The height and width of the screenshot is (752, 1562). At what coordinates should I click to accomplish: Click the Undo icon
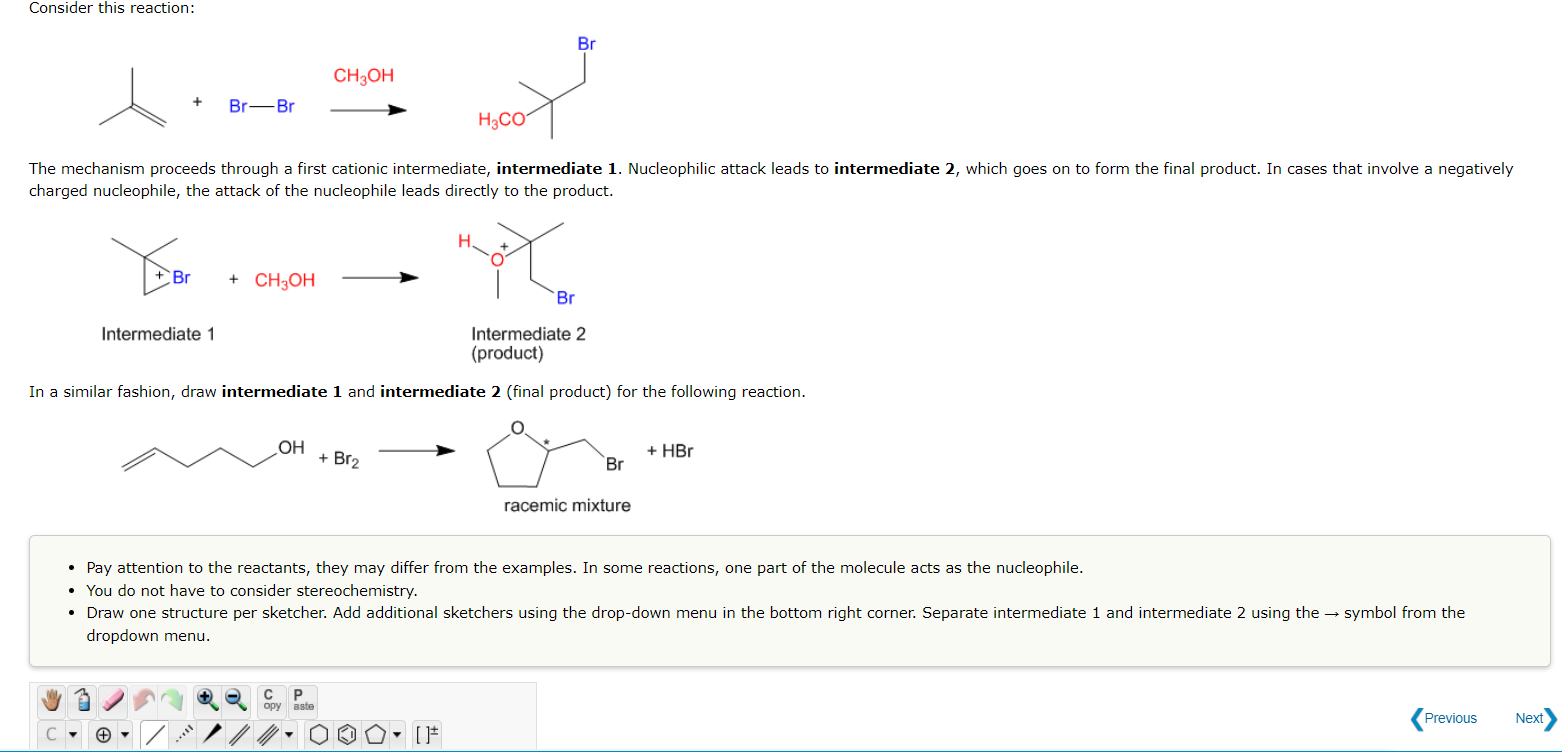[x=144, y=698]
